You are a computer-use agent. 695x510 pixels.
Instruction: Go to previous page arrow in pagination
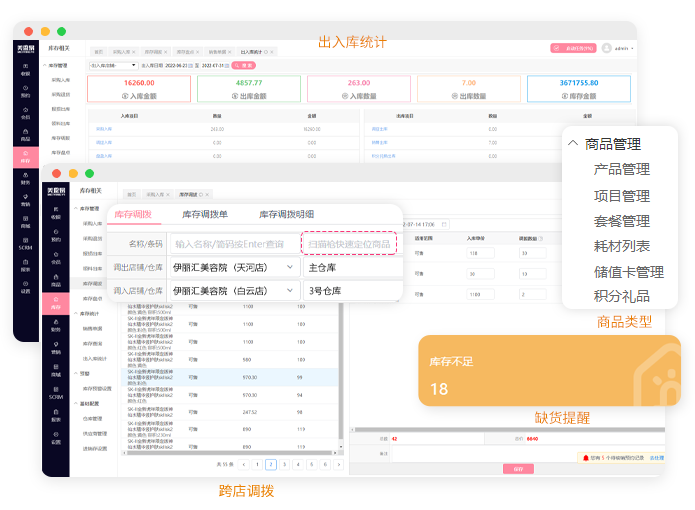click(x=243, y=464)
